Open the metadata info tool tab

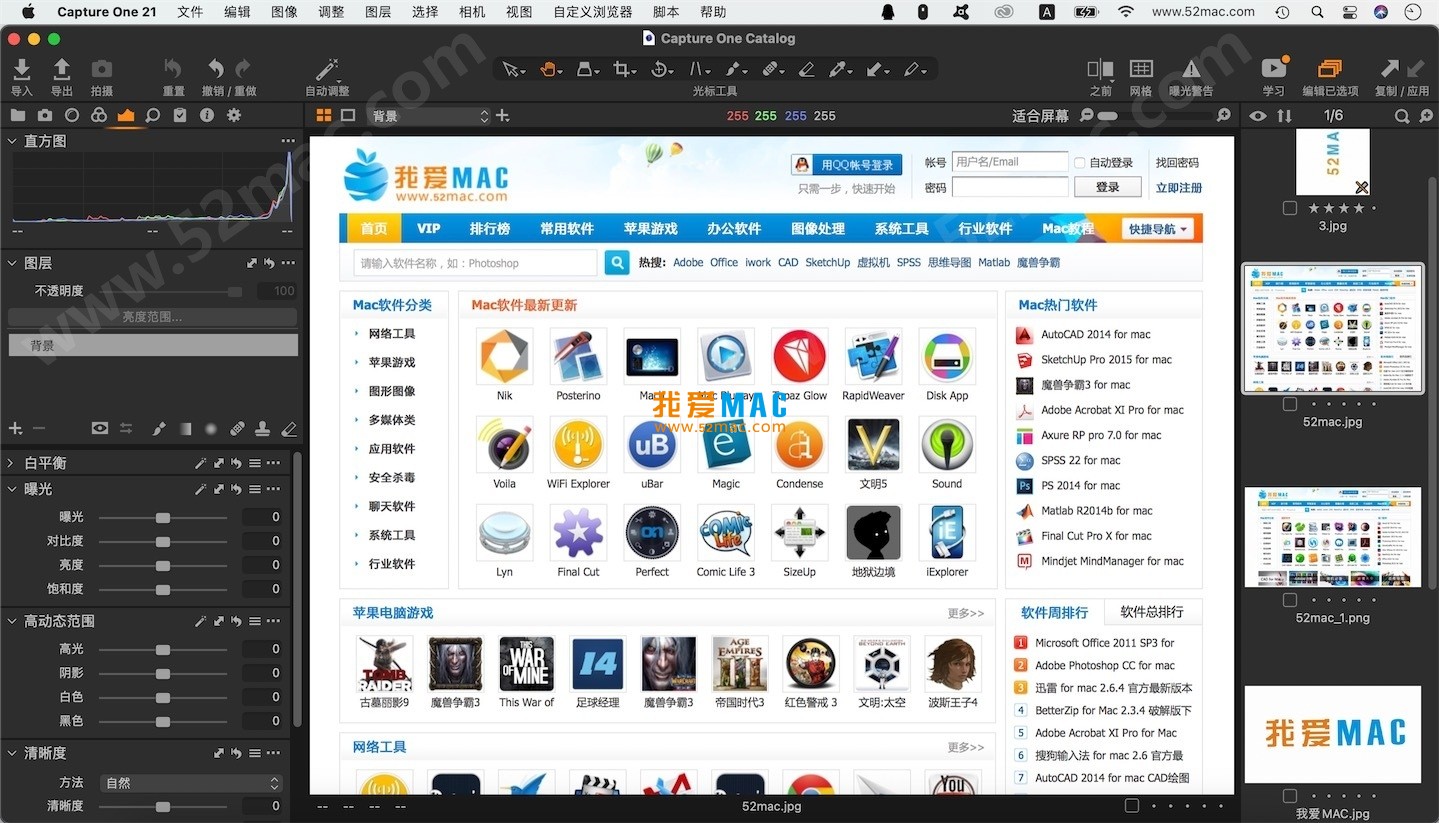coord(207,115)
